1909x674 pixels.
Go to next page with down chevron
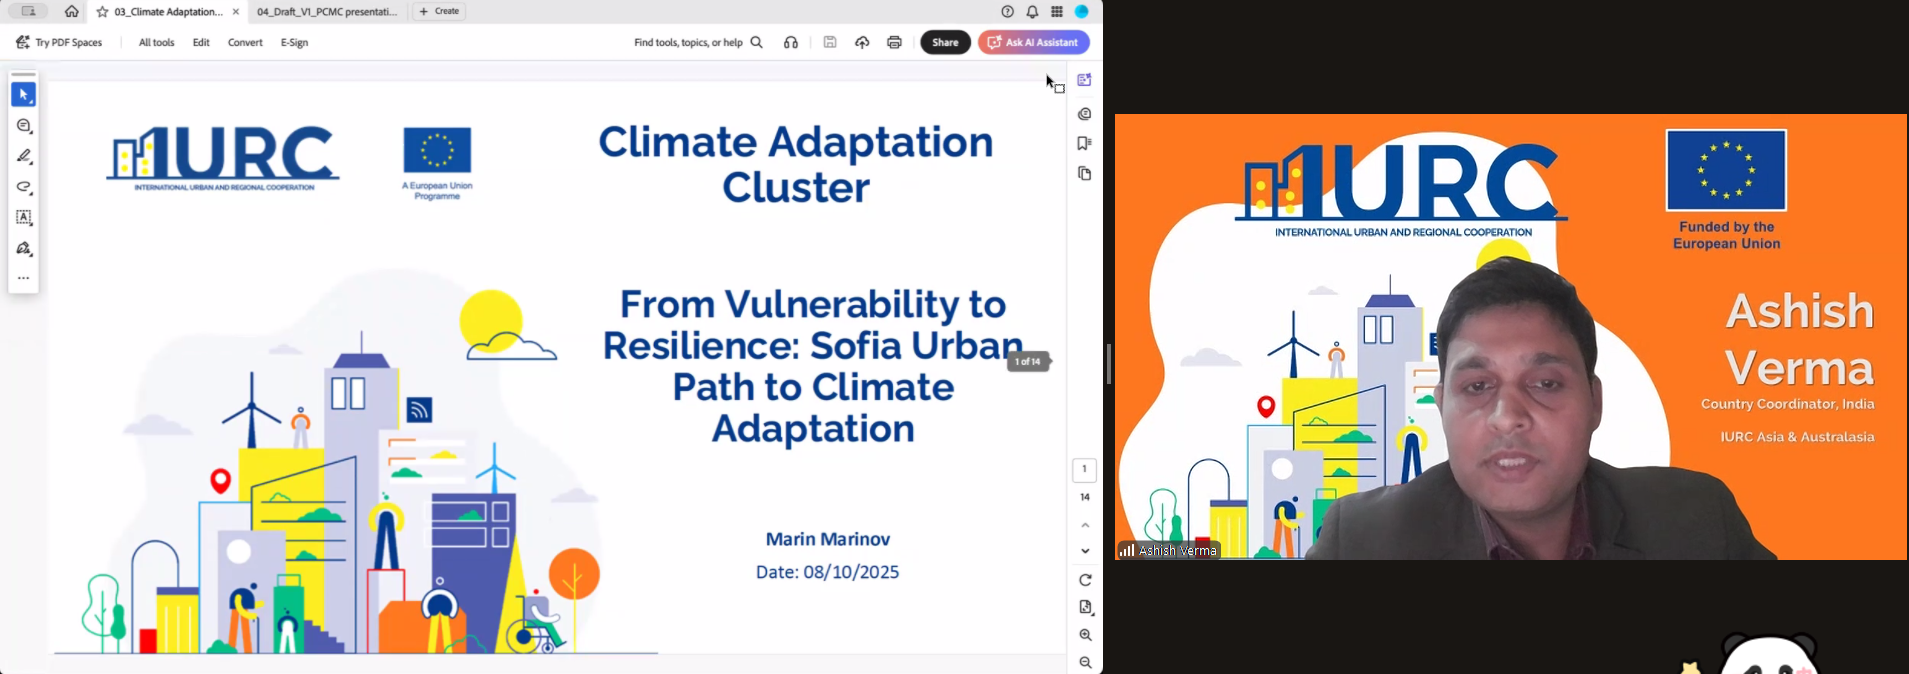pos(1085,551)
